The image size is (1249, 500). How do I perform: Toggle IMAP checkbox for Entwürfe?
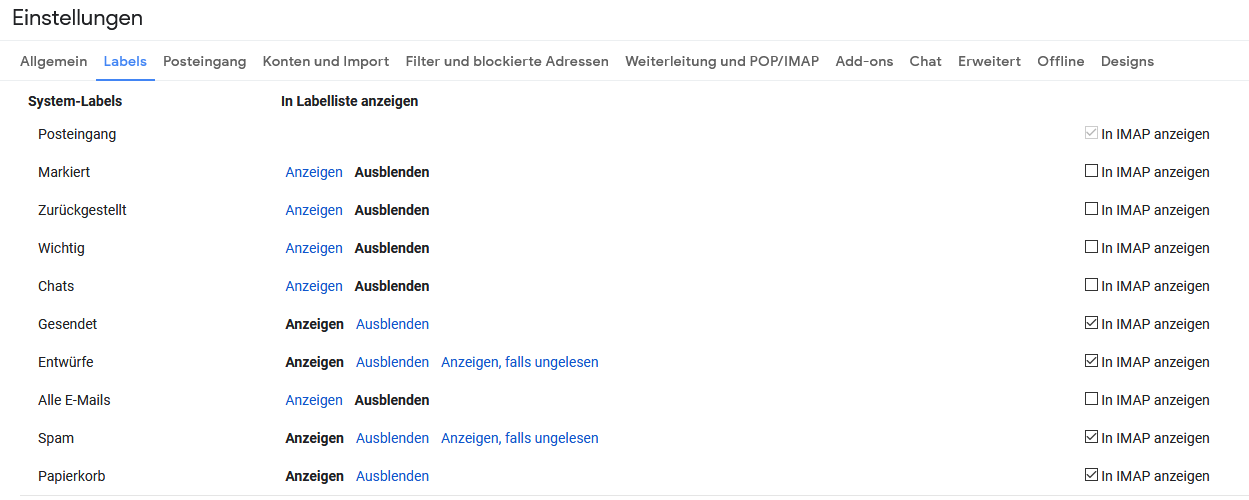point(1091,361)
